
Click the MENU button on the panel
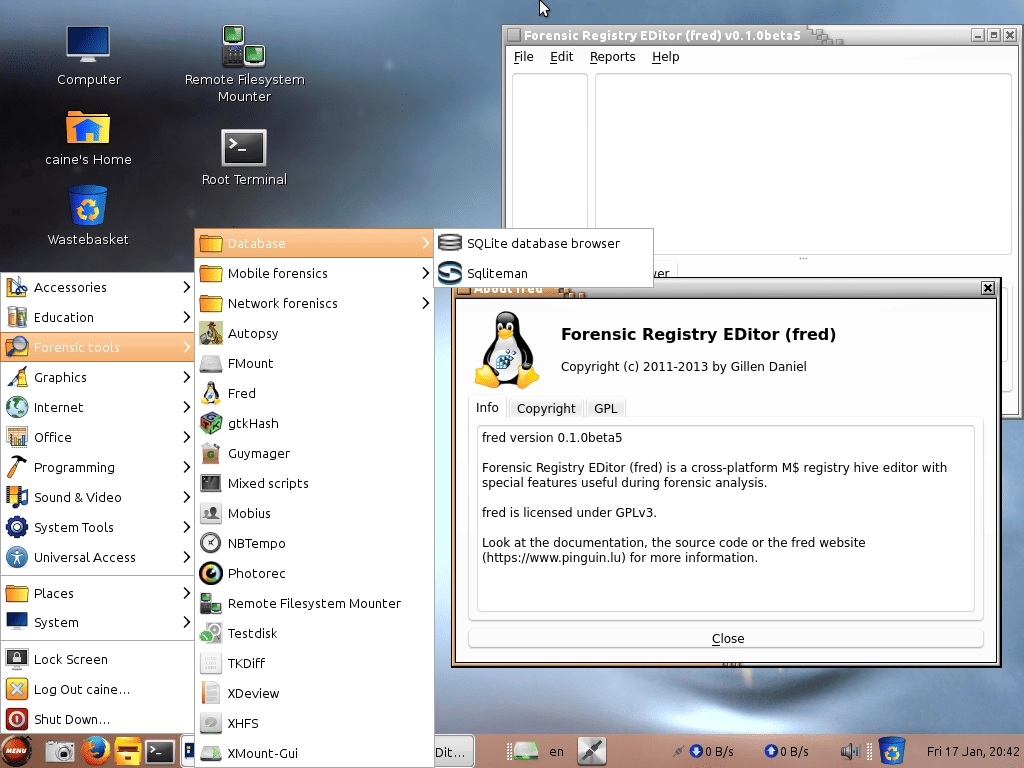pos(16,751)
